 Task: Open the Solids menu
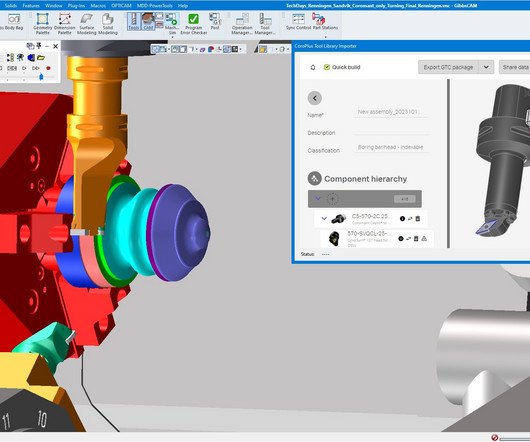[11, 5]
